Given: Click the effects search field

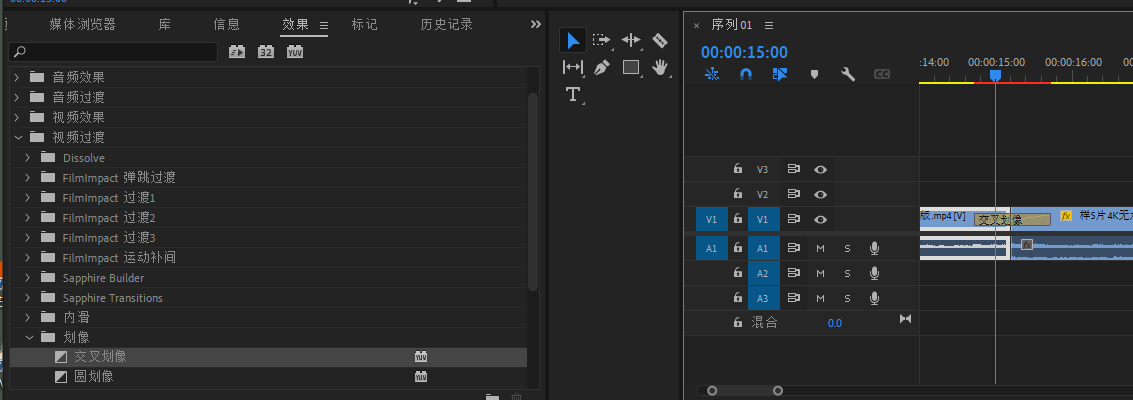Looking at the screenshot, I should point(113,52).
